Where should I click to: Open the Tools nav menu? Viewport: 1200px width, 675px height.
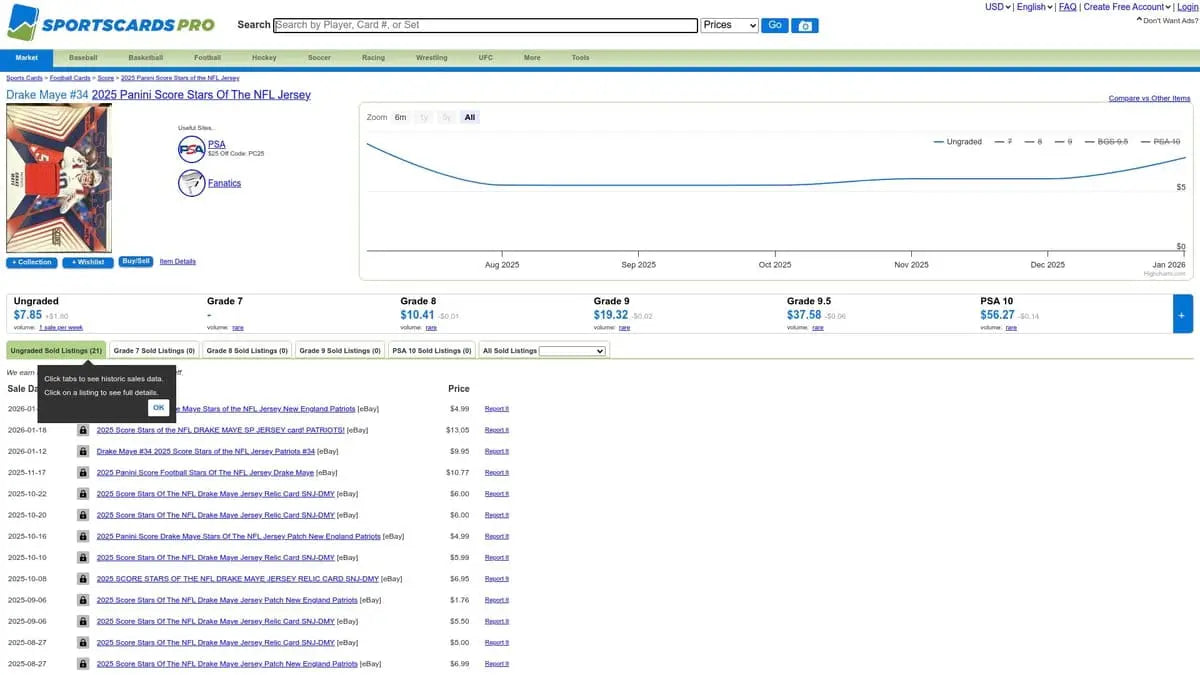580,58
